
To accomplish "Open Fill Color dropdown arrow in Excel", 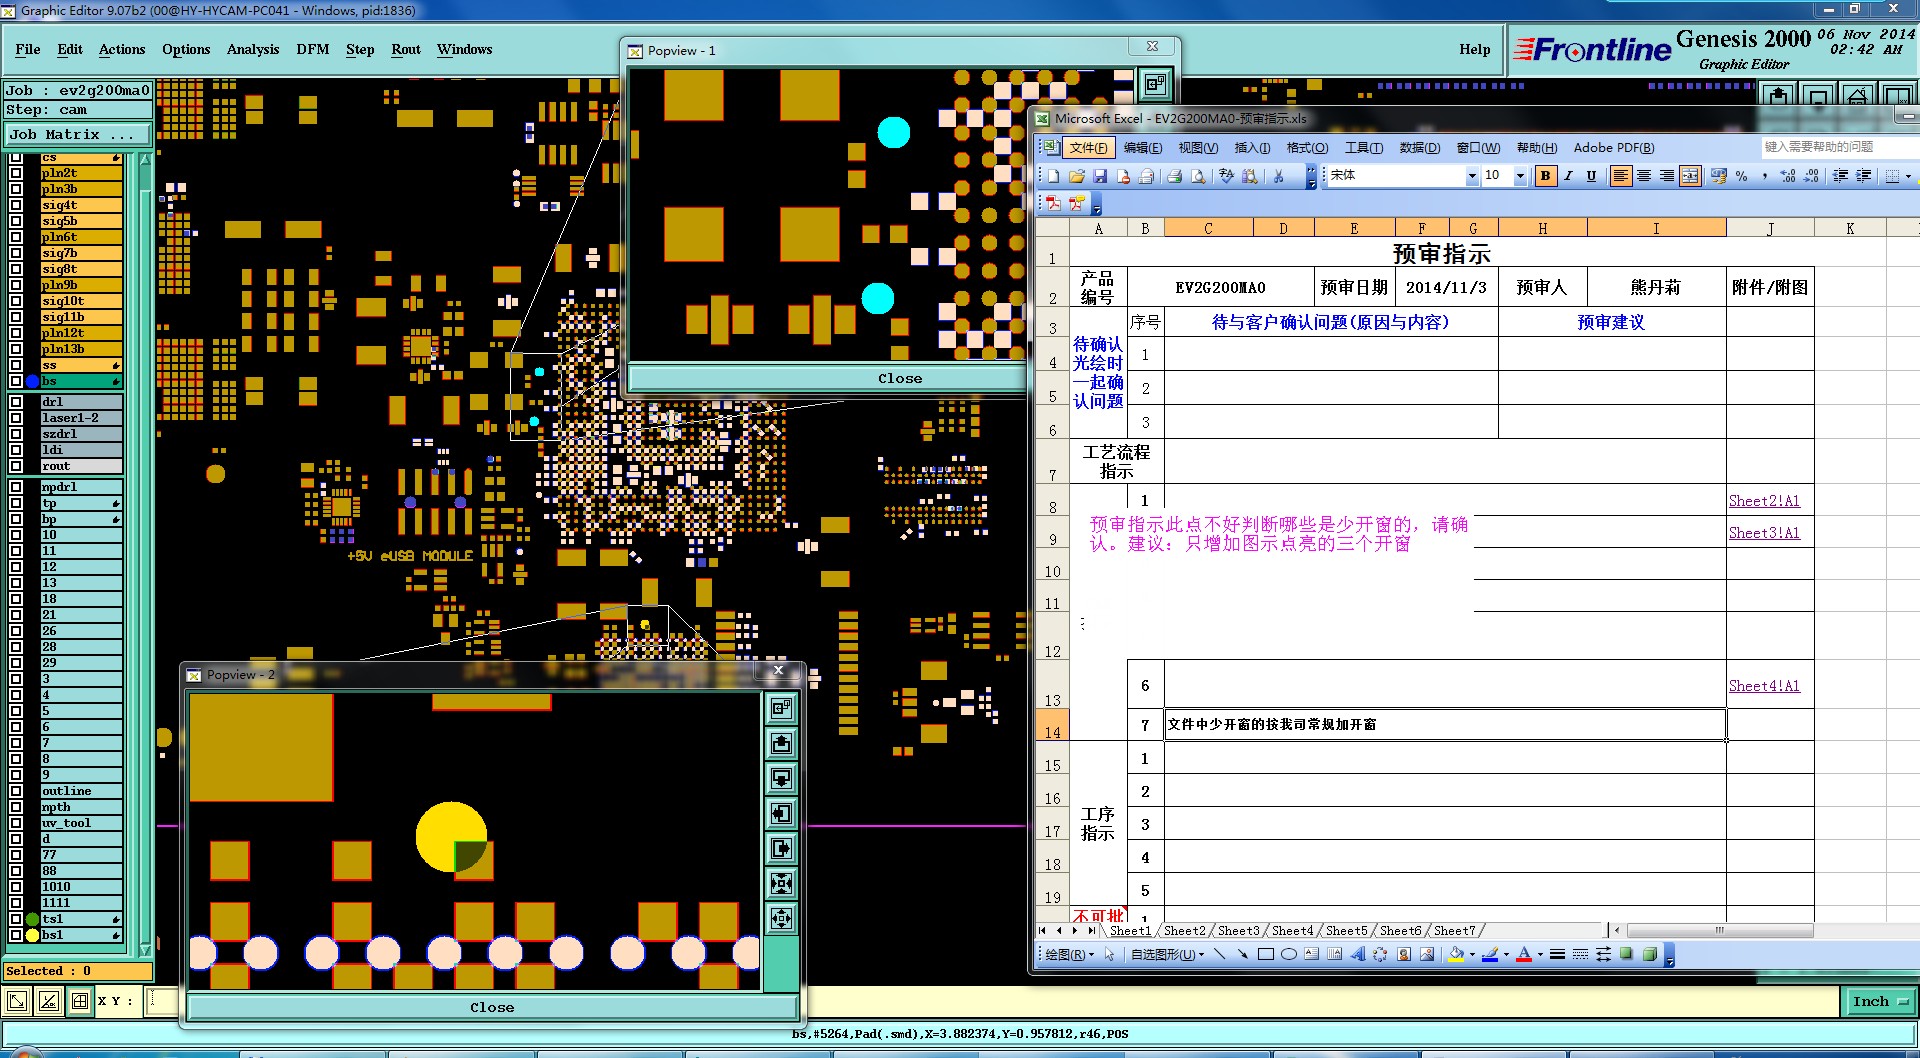I will [x=1473, y=954].
